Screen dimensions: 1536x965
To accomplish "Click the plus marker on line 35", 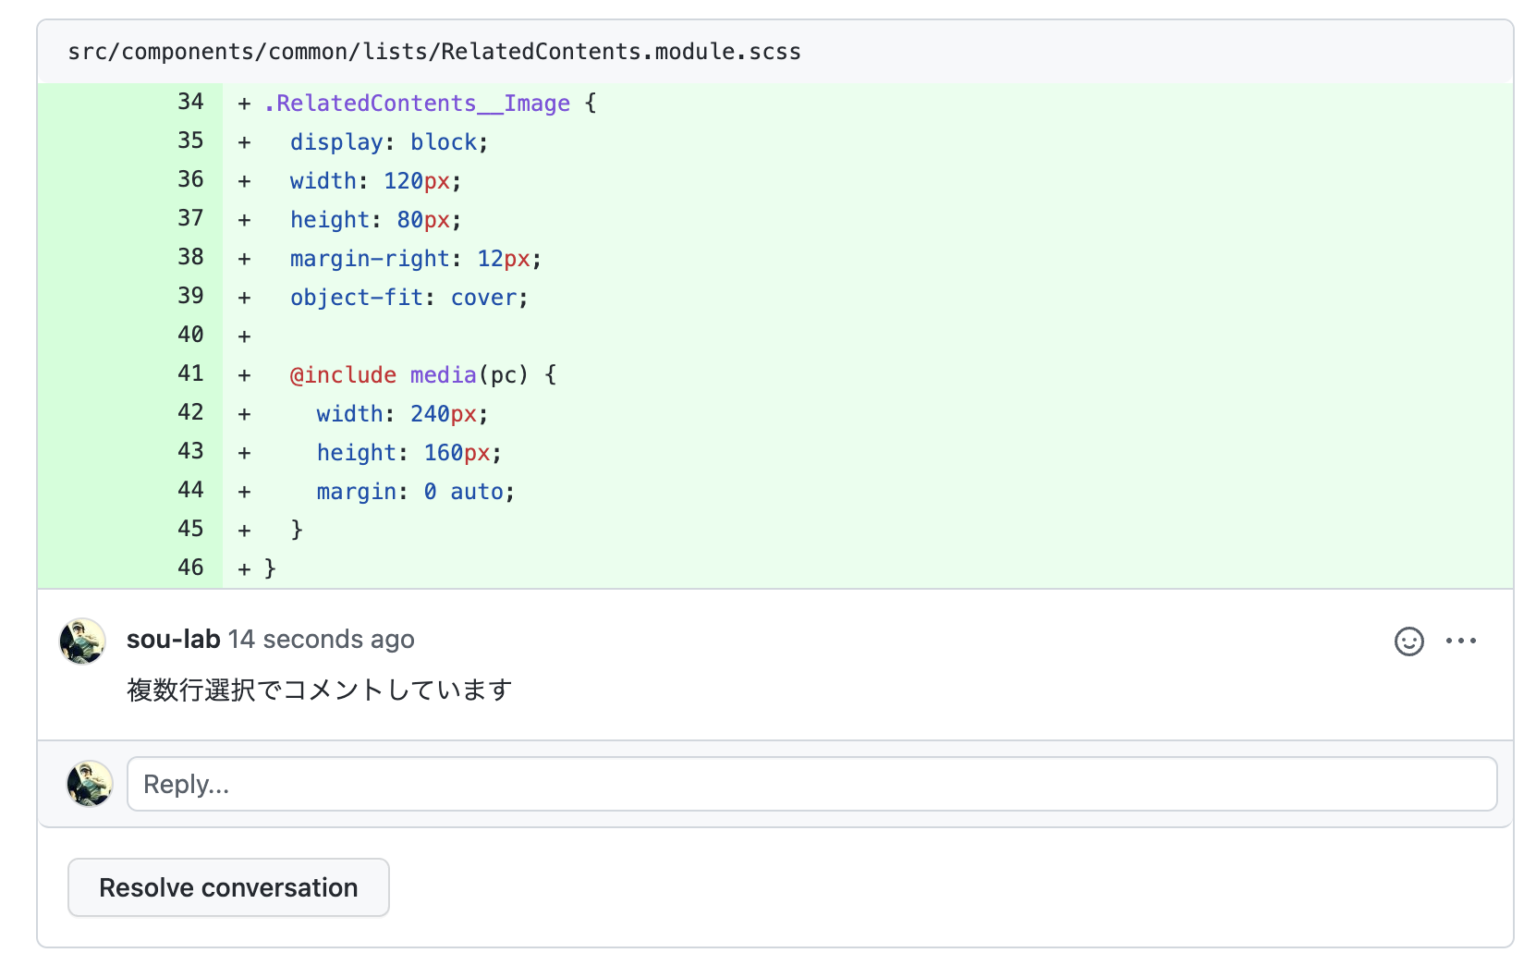I will [x=243, y=141].
